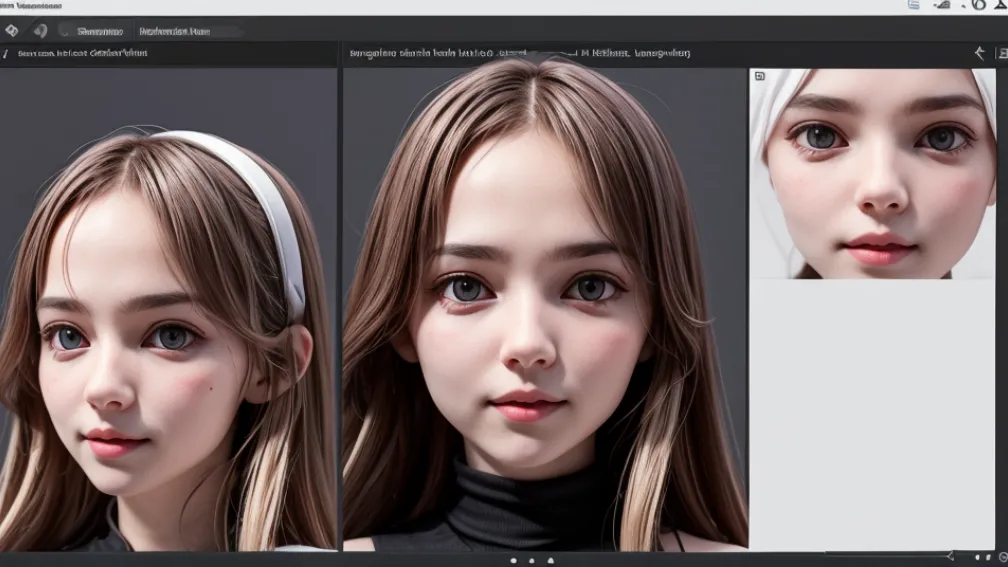Click the speaker-shaped icon beside the diamond icon

[x=40, y=31]
